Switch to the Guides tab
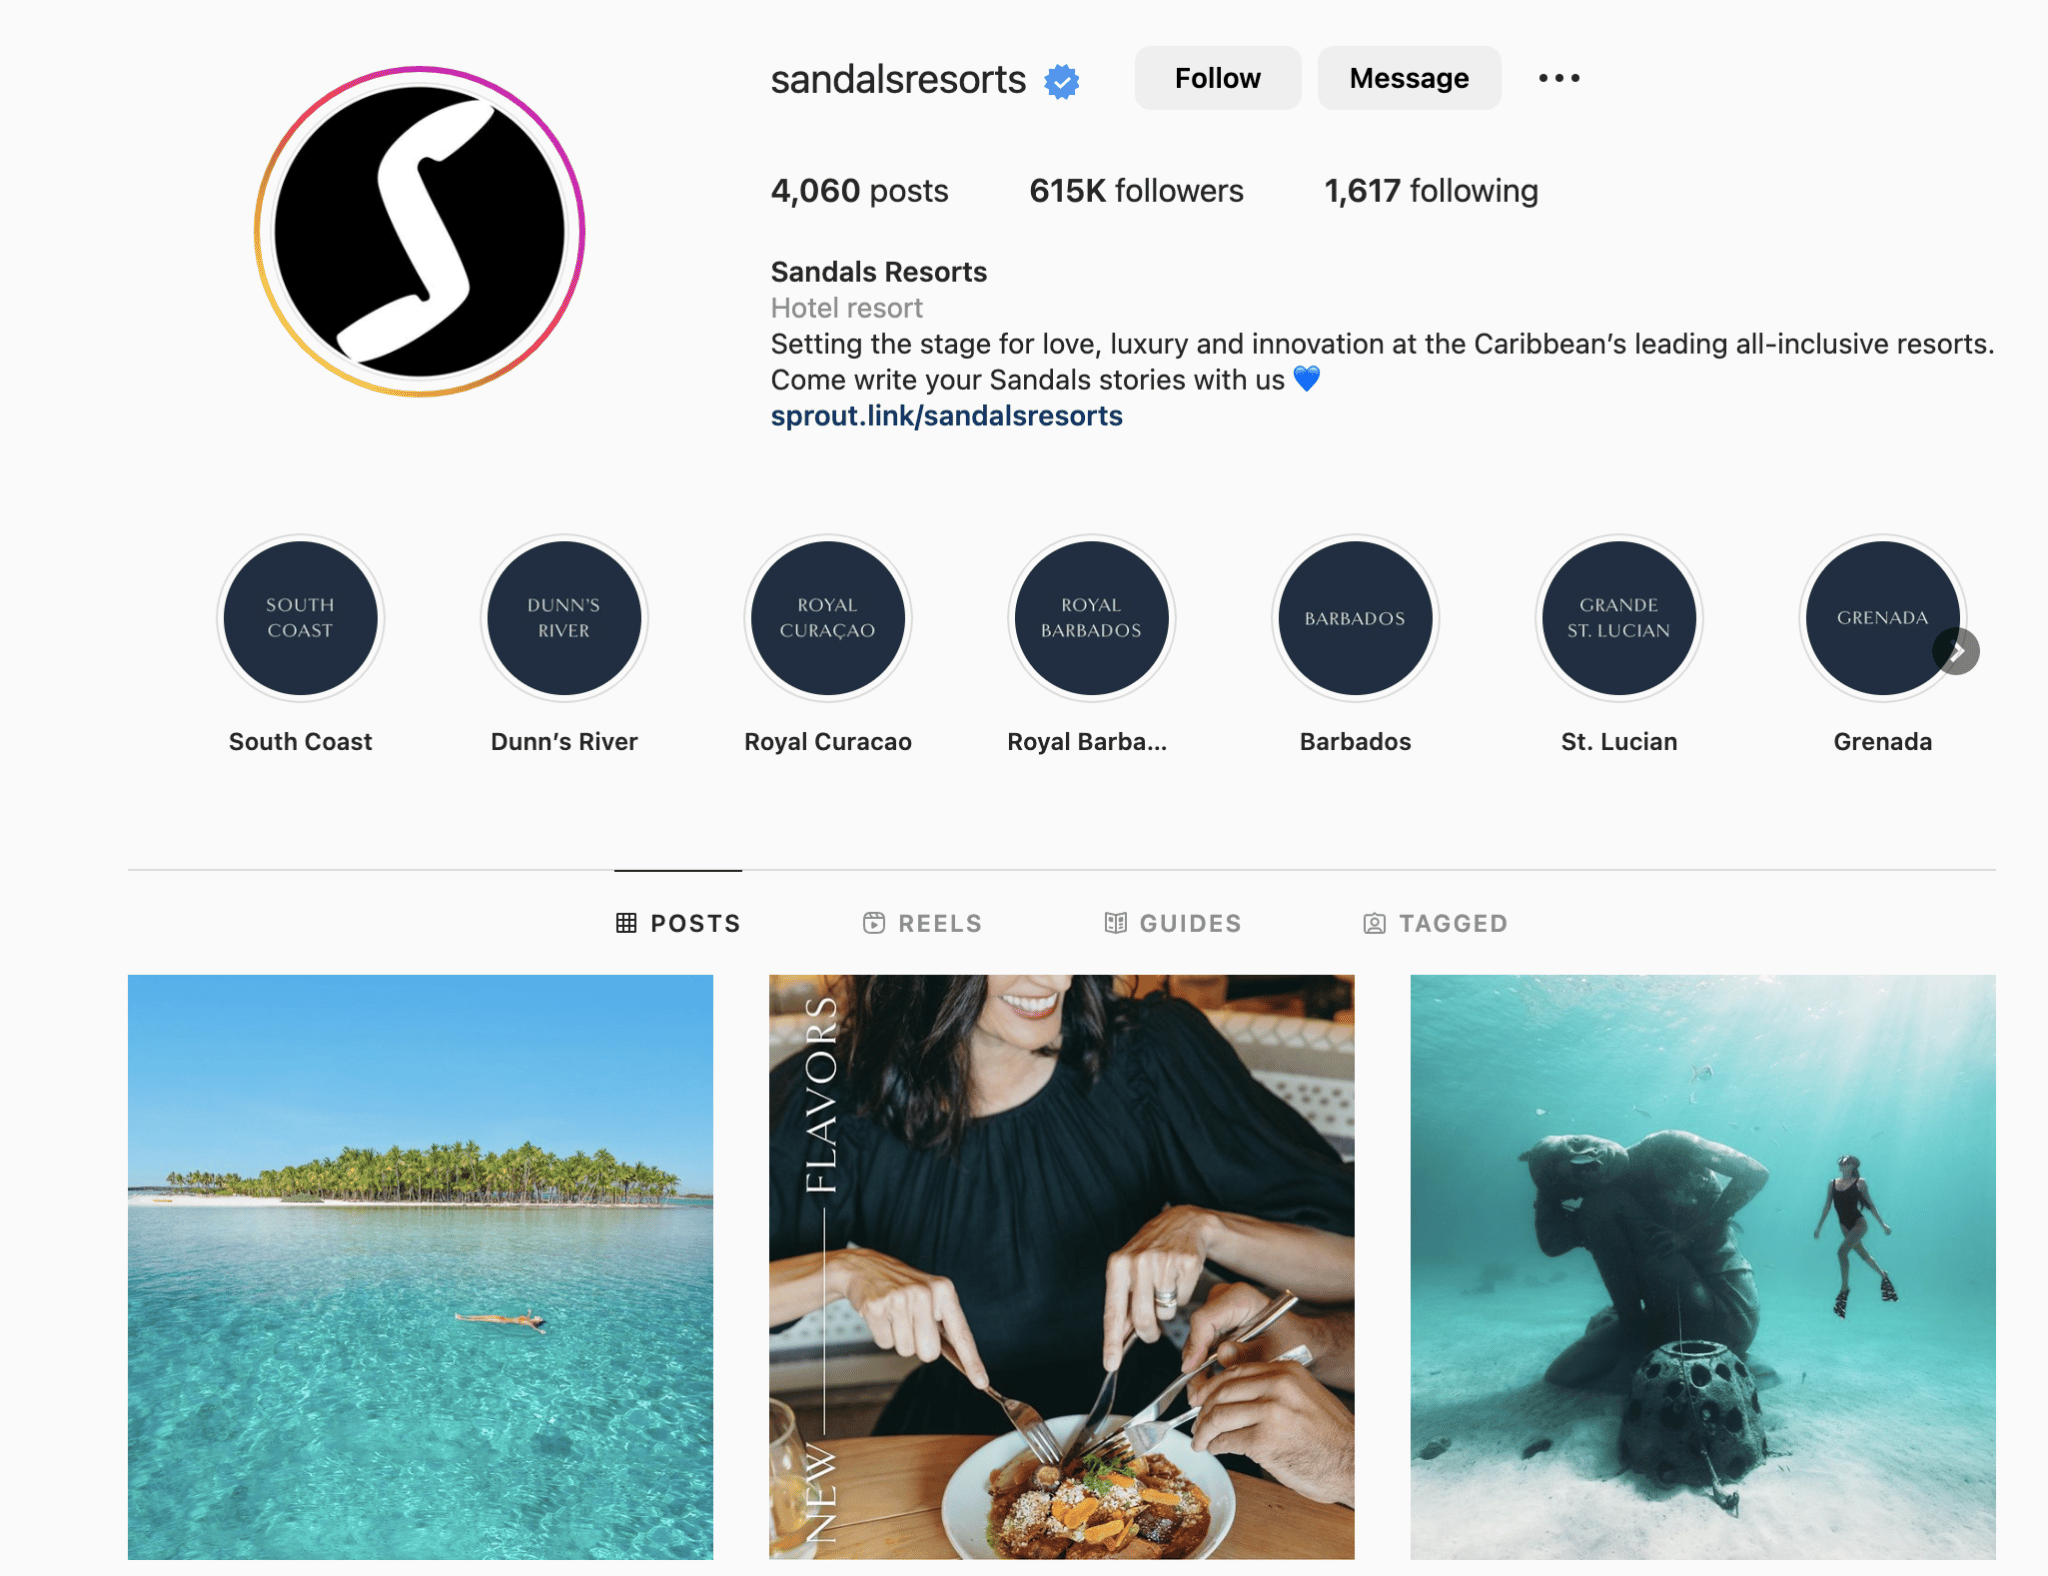This screenshot has height=1576, width=2048. point(1172,923)
